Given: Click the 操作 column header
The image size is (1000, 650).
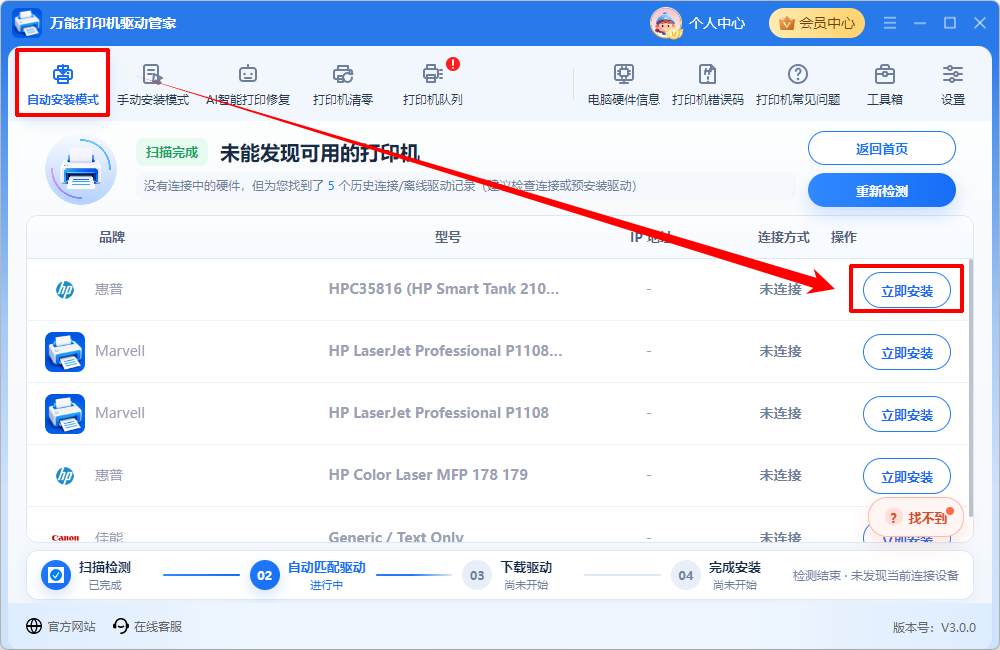Looking at the screenshot, I should (843, 237).
